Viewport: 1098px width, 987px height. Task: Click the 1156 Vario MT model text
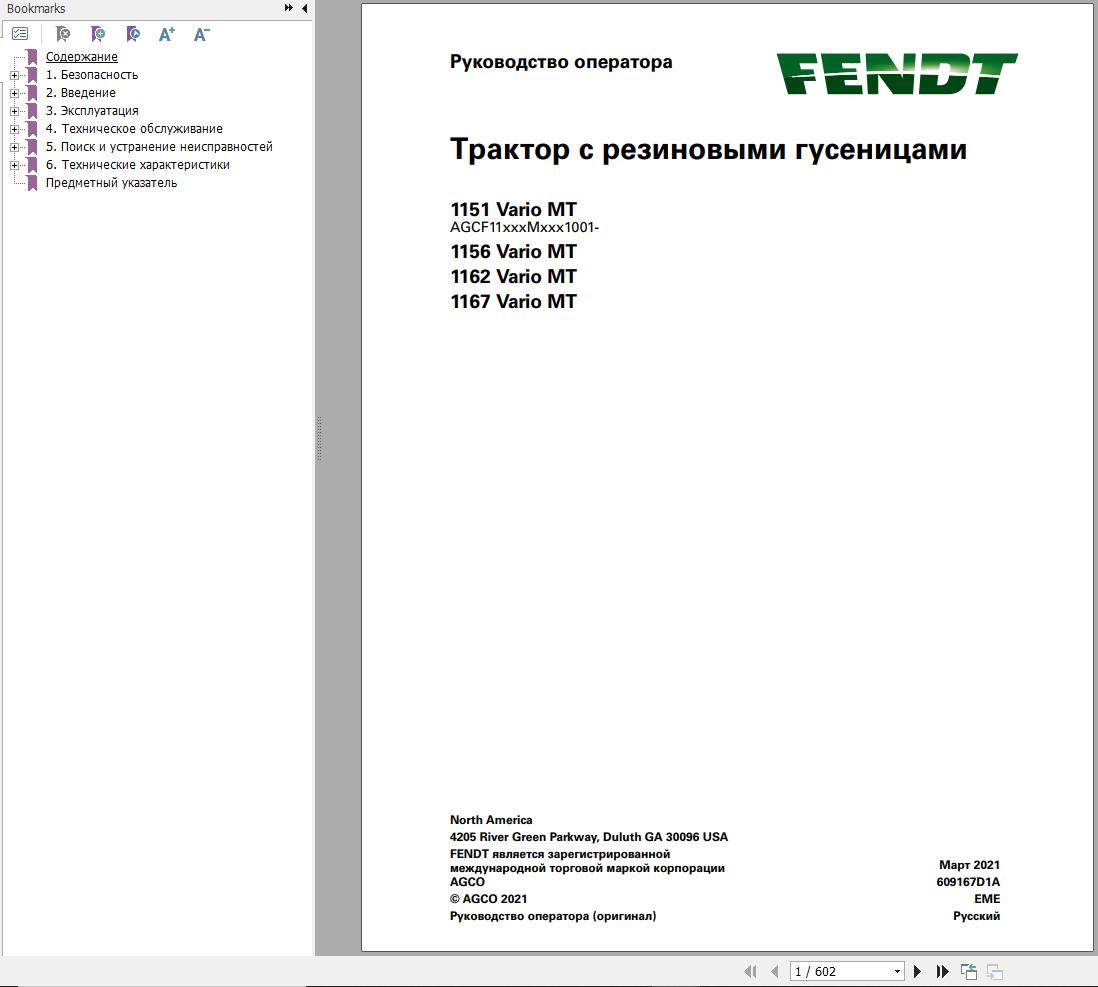pos(513,251)
